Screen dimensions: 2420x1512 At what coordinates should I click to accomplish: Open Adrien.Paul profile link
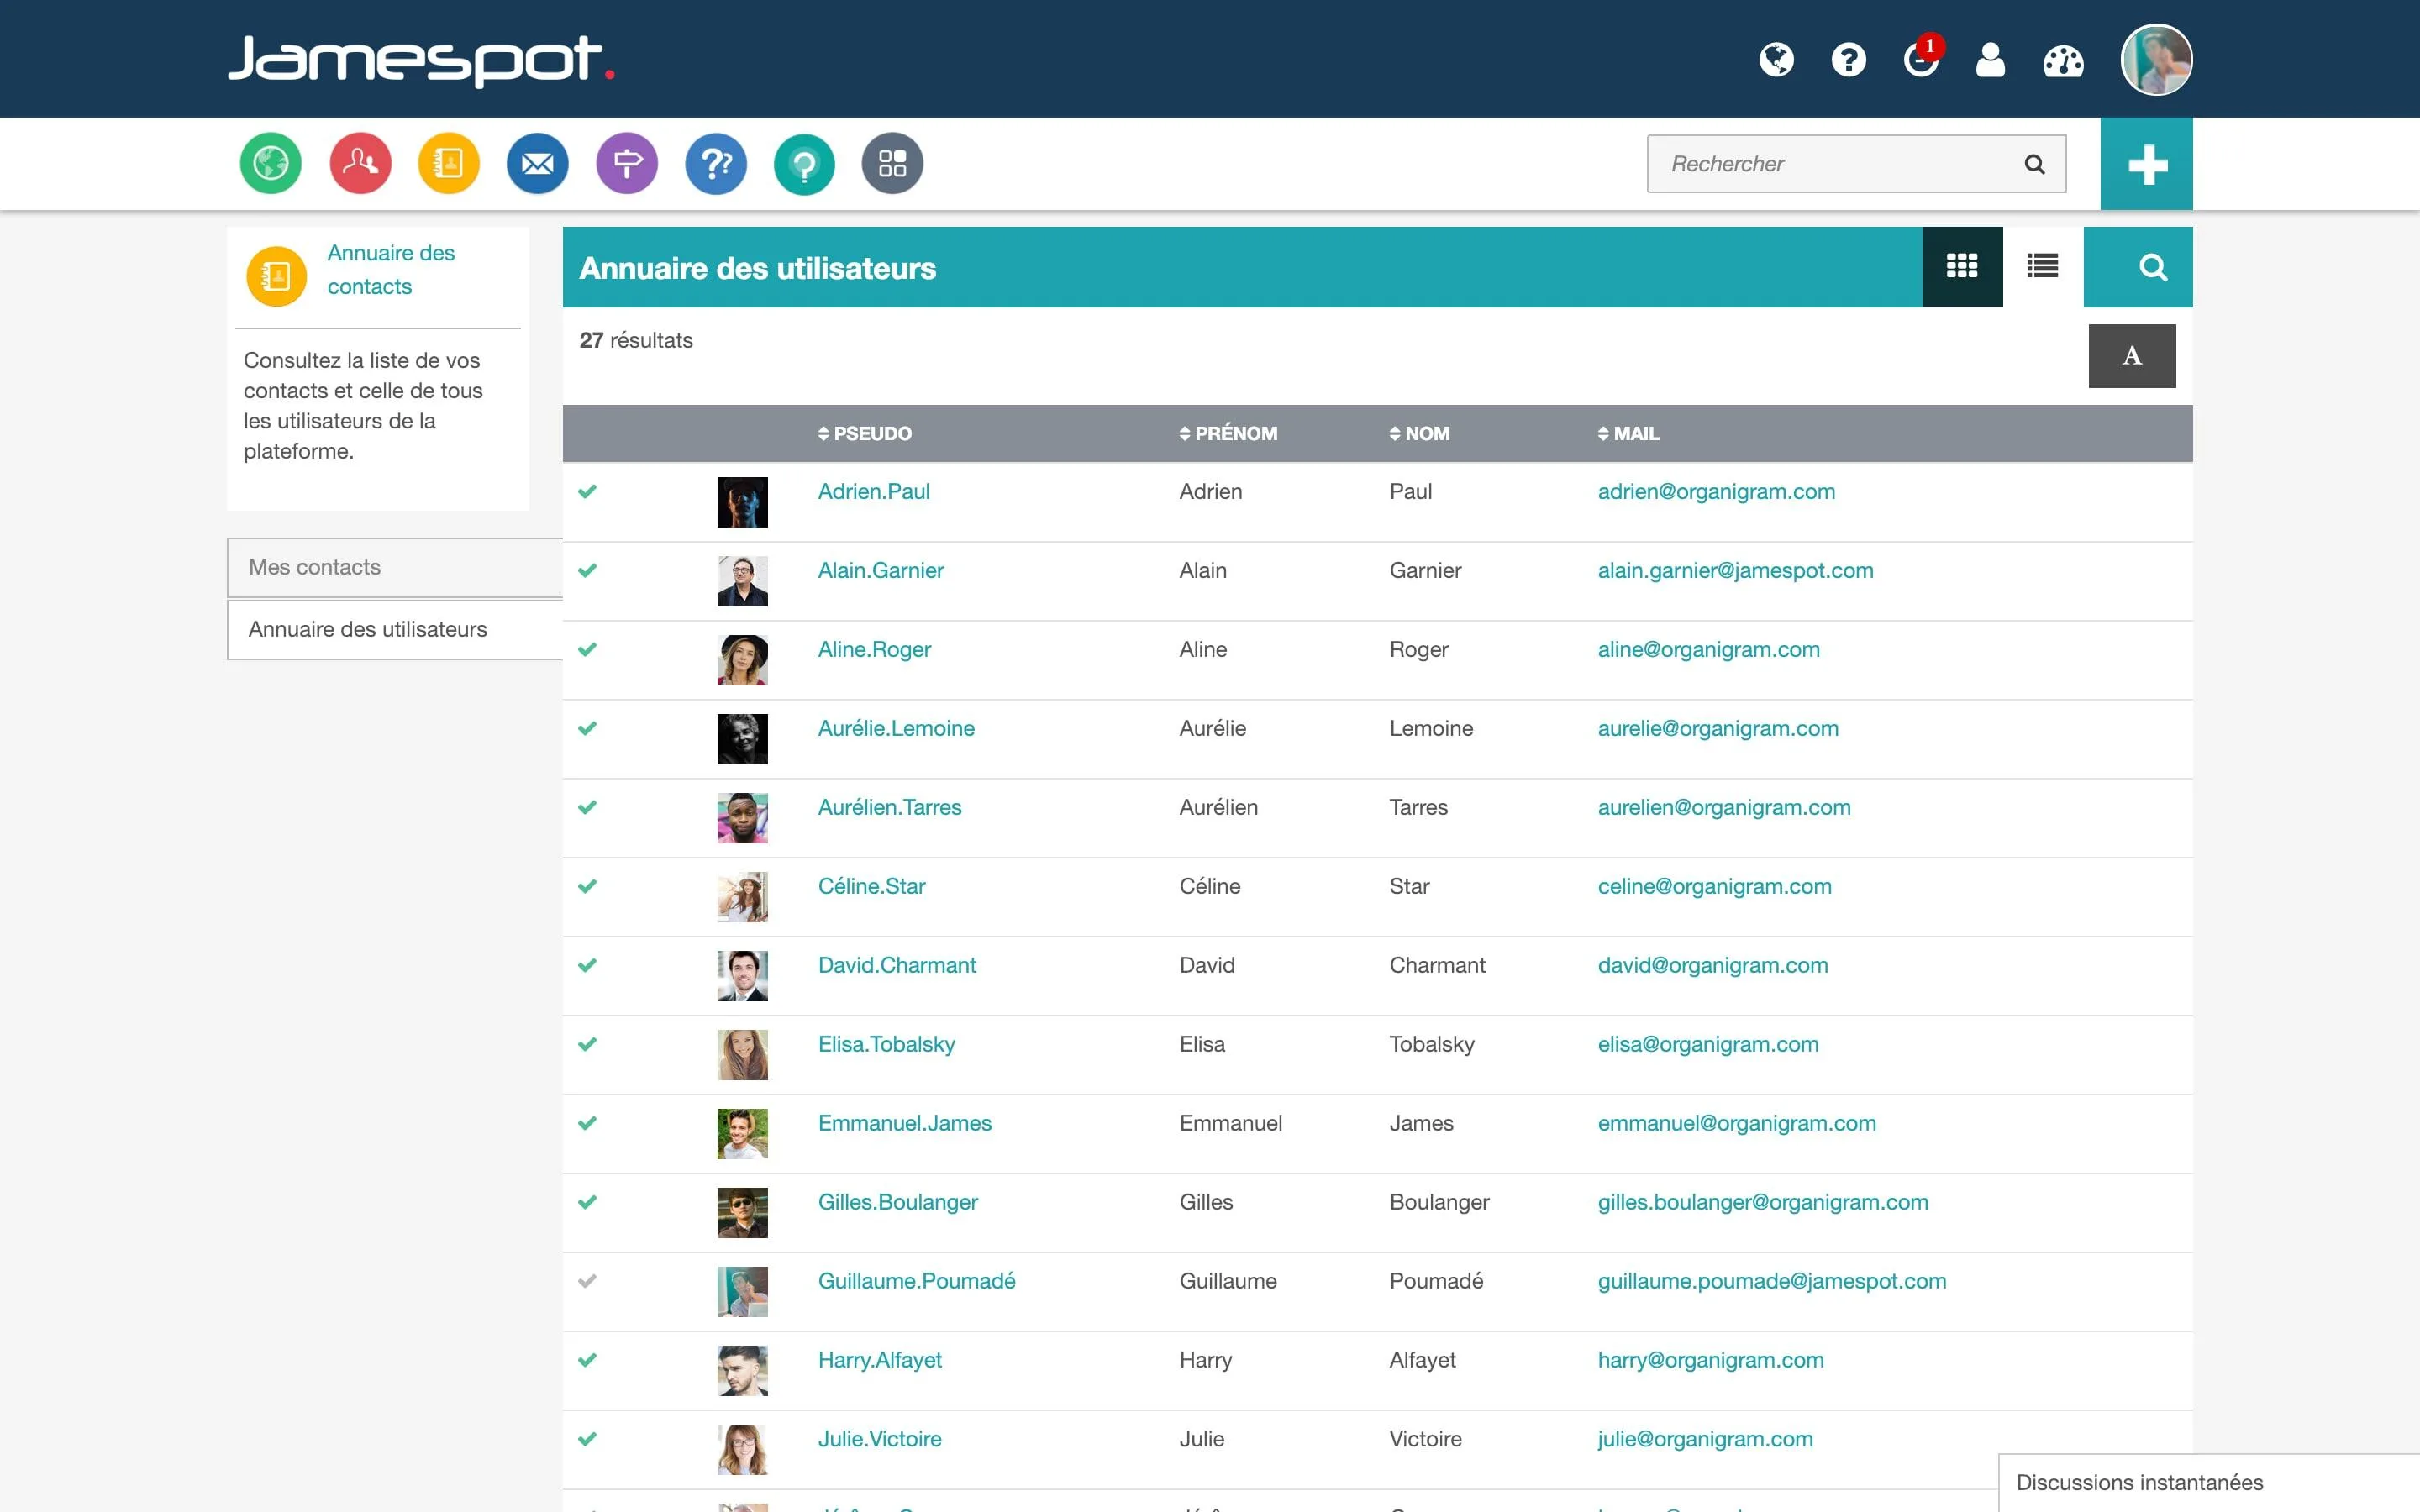pos(874,491)
